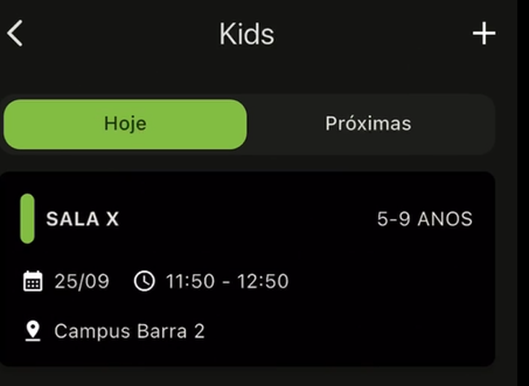Go back using the left chevron
The height and width of the screenshot is (386, 529).
[15, 33]
